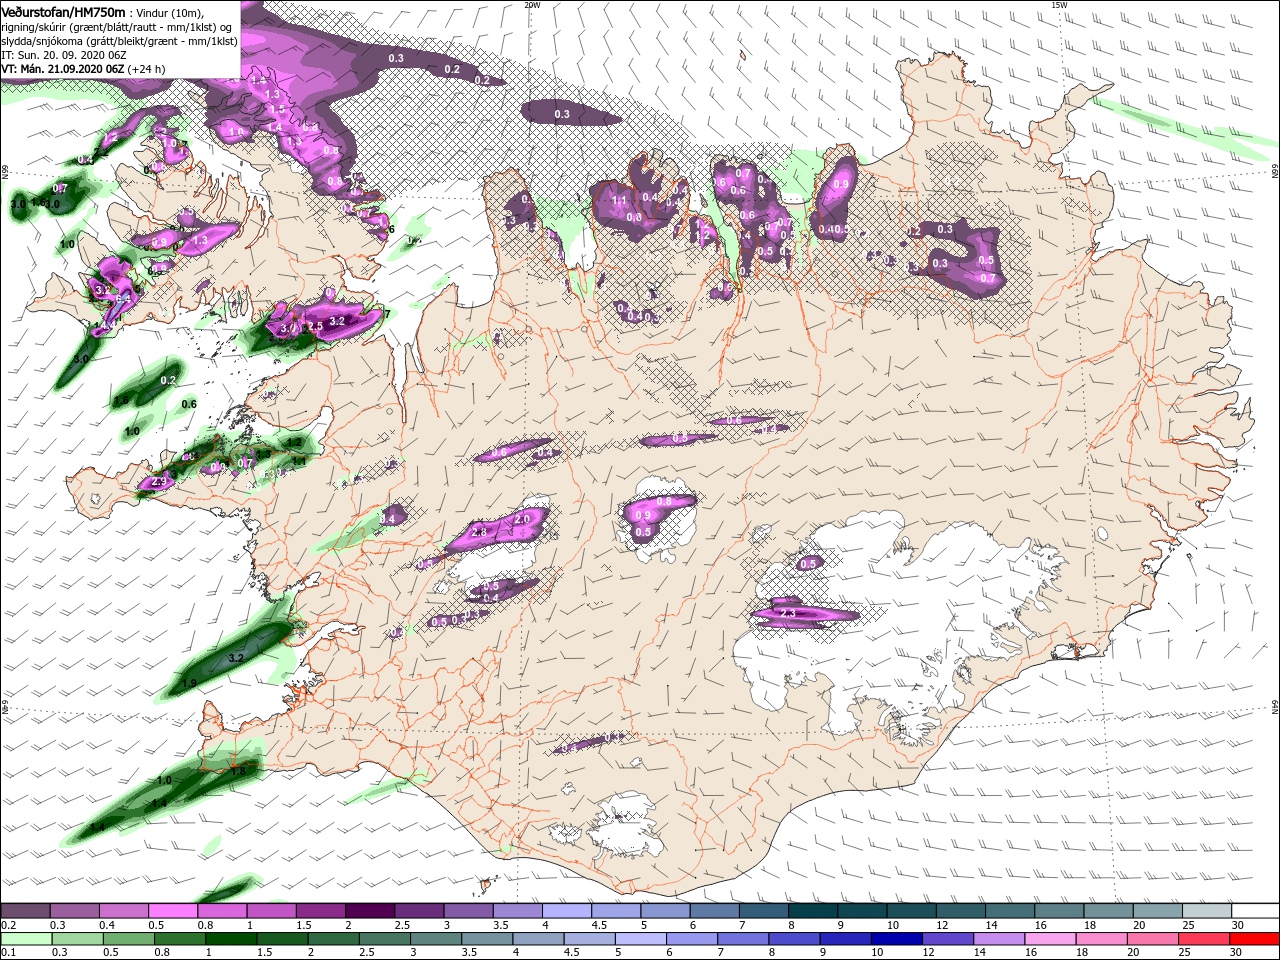Select the bright red 30+ rain legend swatch
The height and width of the screenshot is (960, 1280).
[x=1254, y=939]
